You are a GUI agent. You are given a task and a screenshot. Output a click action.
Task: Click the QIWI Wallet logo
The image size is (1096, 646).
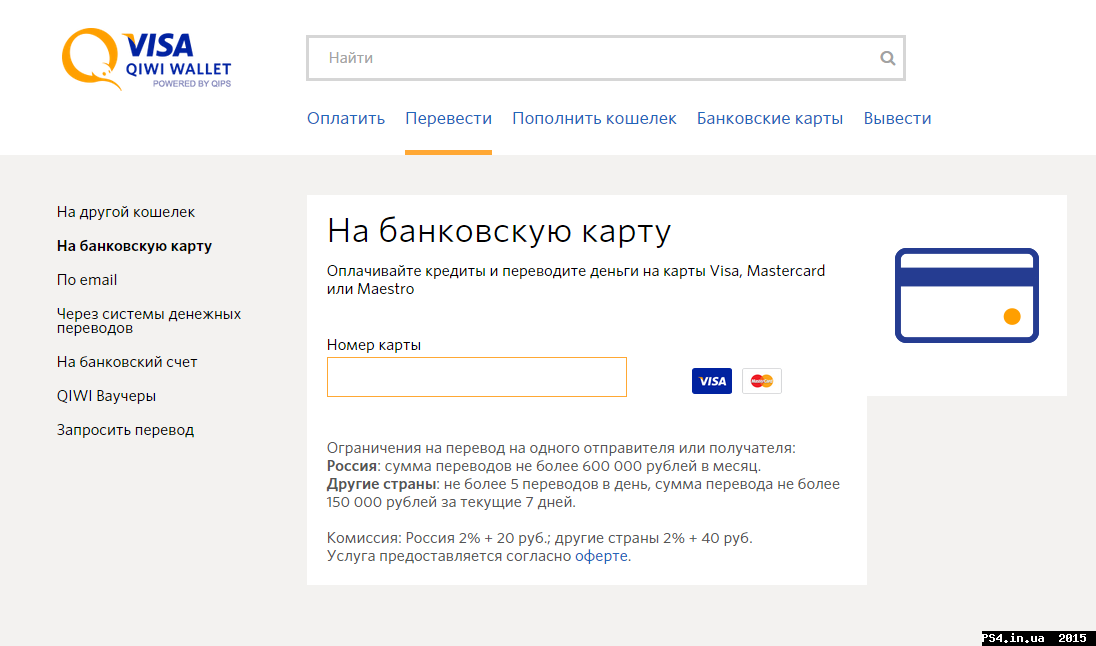pyautogui.click(x=145, y=58)
